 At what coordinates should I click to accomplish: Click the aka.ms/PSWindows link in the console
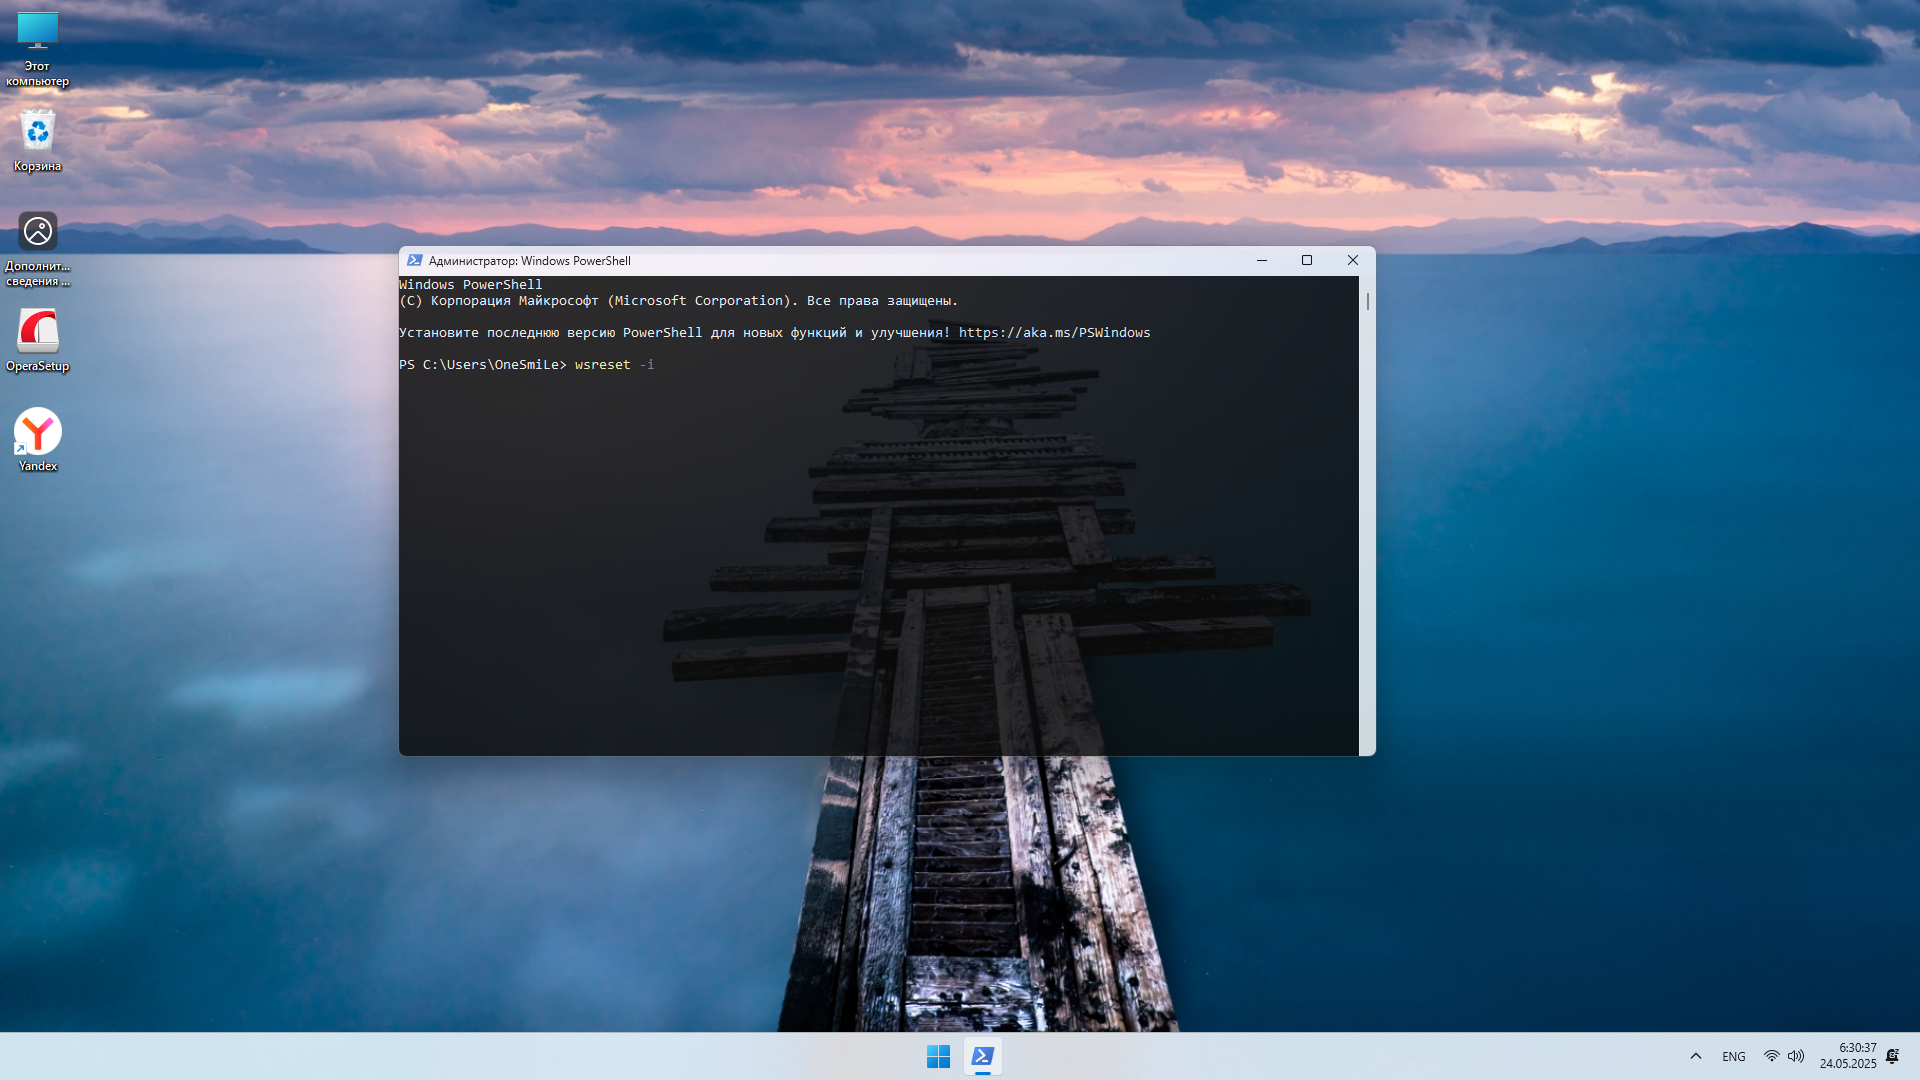[x=1054, y=332]
